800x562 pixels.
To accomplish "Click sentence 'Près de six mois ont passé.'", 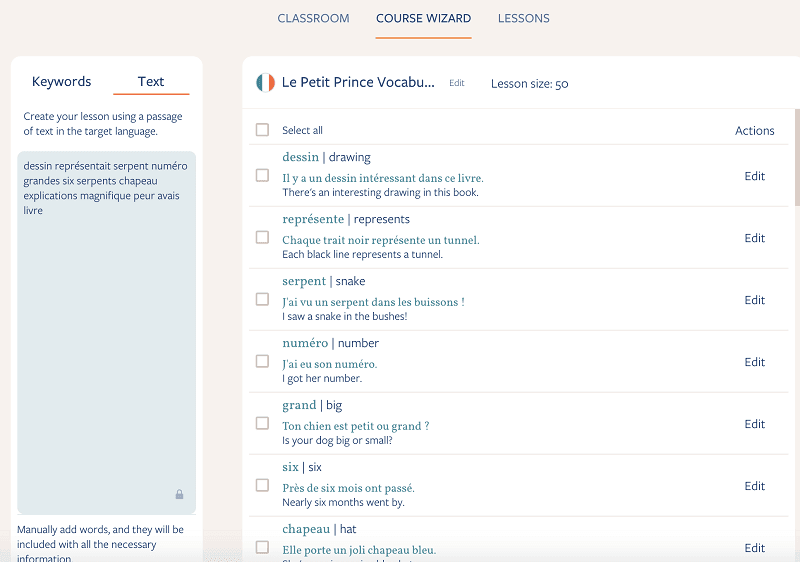I will (x=348, y=488).
